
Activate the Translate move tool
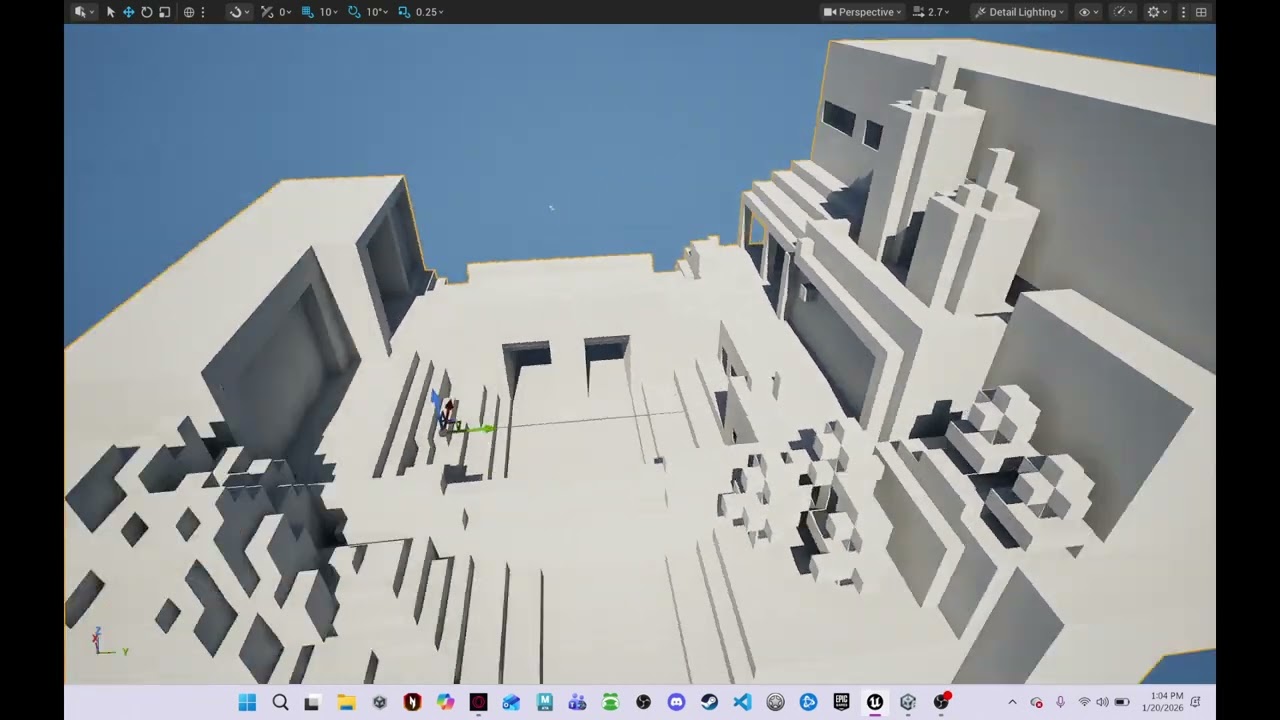point(128,12)
